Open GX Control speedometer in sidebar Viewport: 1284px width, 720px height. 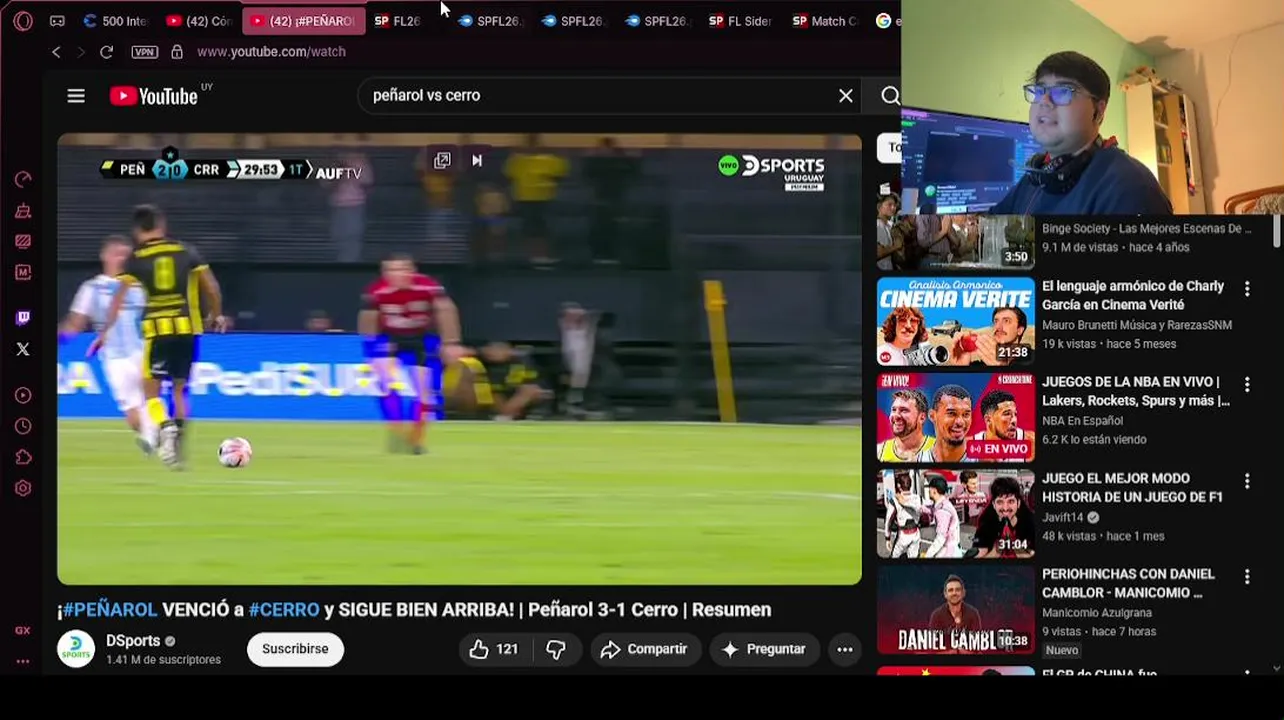[23, 179]
